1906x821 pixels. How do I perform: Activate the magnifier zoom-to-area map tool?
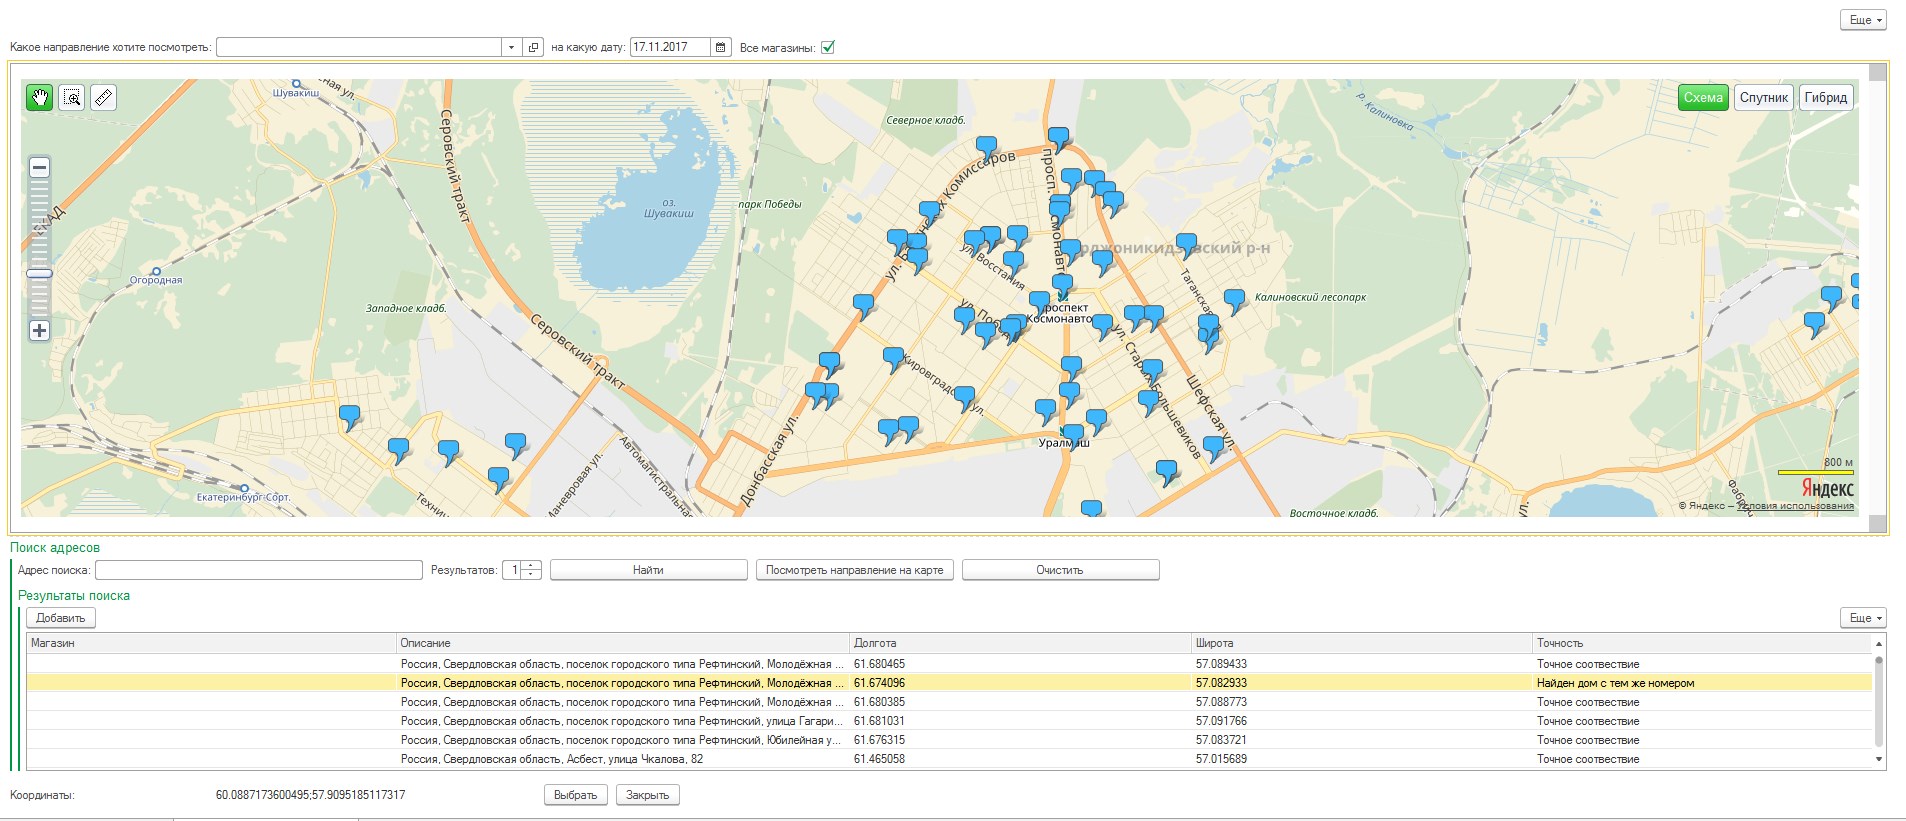[x=72, y=97]
